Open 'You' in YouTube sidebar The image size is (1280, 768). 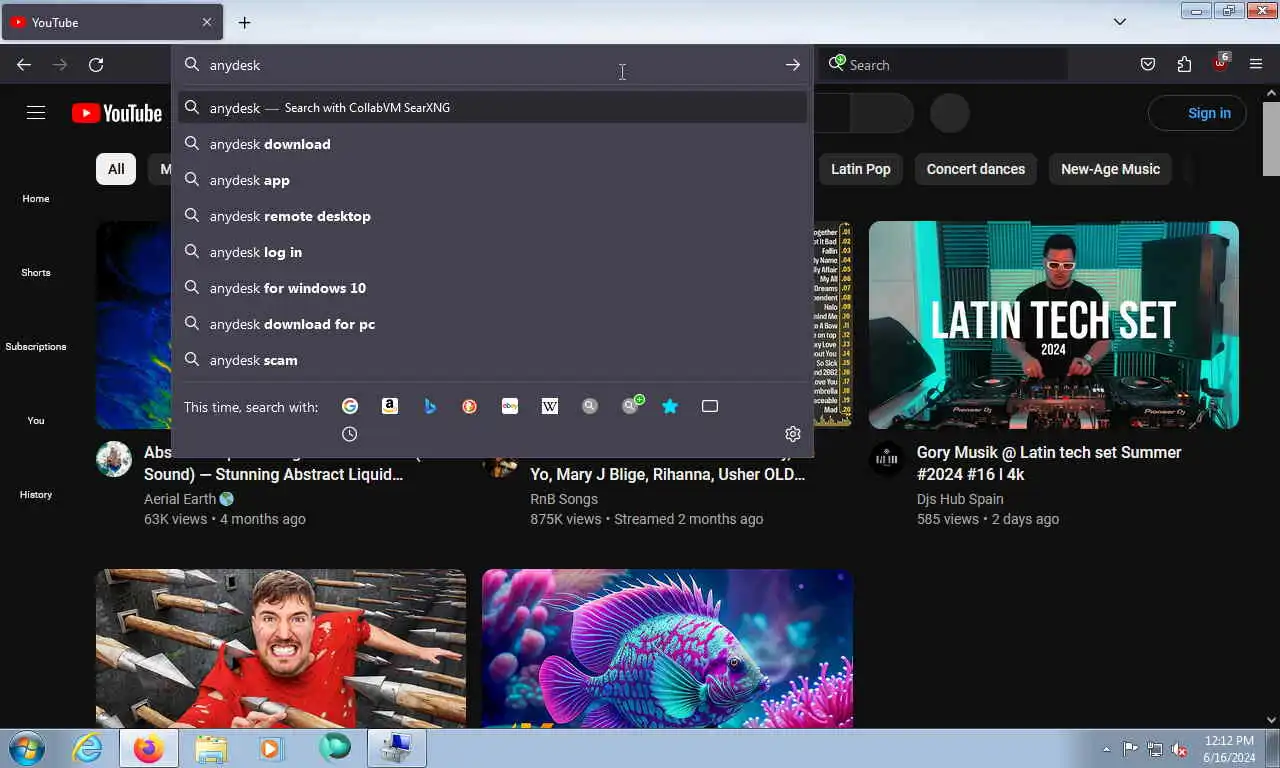click(36, 420)
